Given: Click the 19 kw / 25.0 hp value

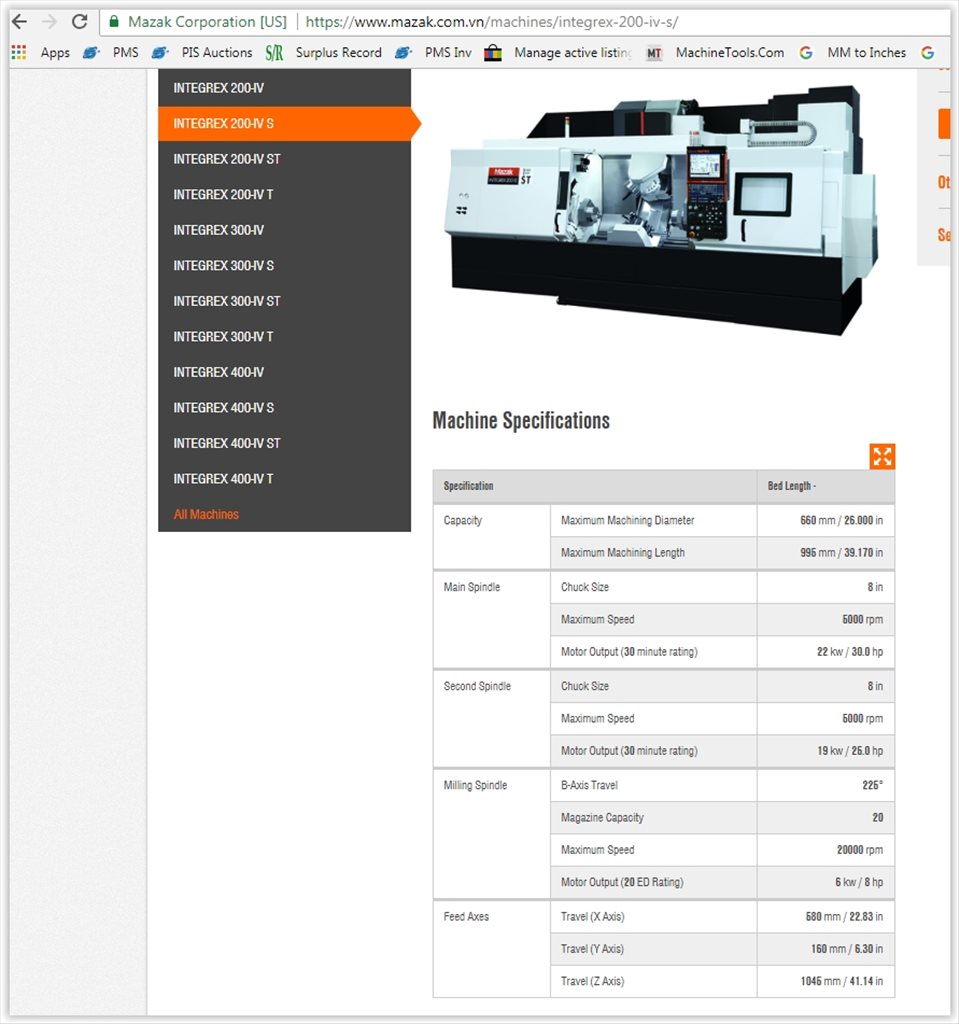Looking at the screenshot, I should tap(850, 751).
